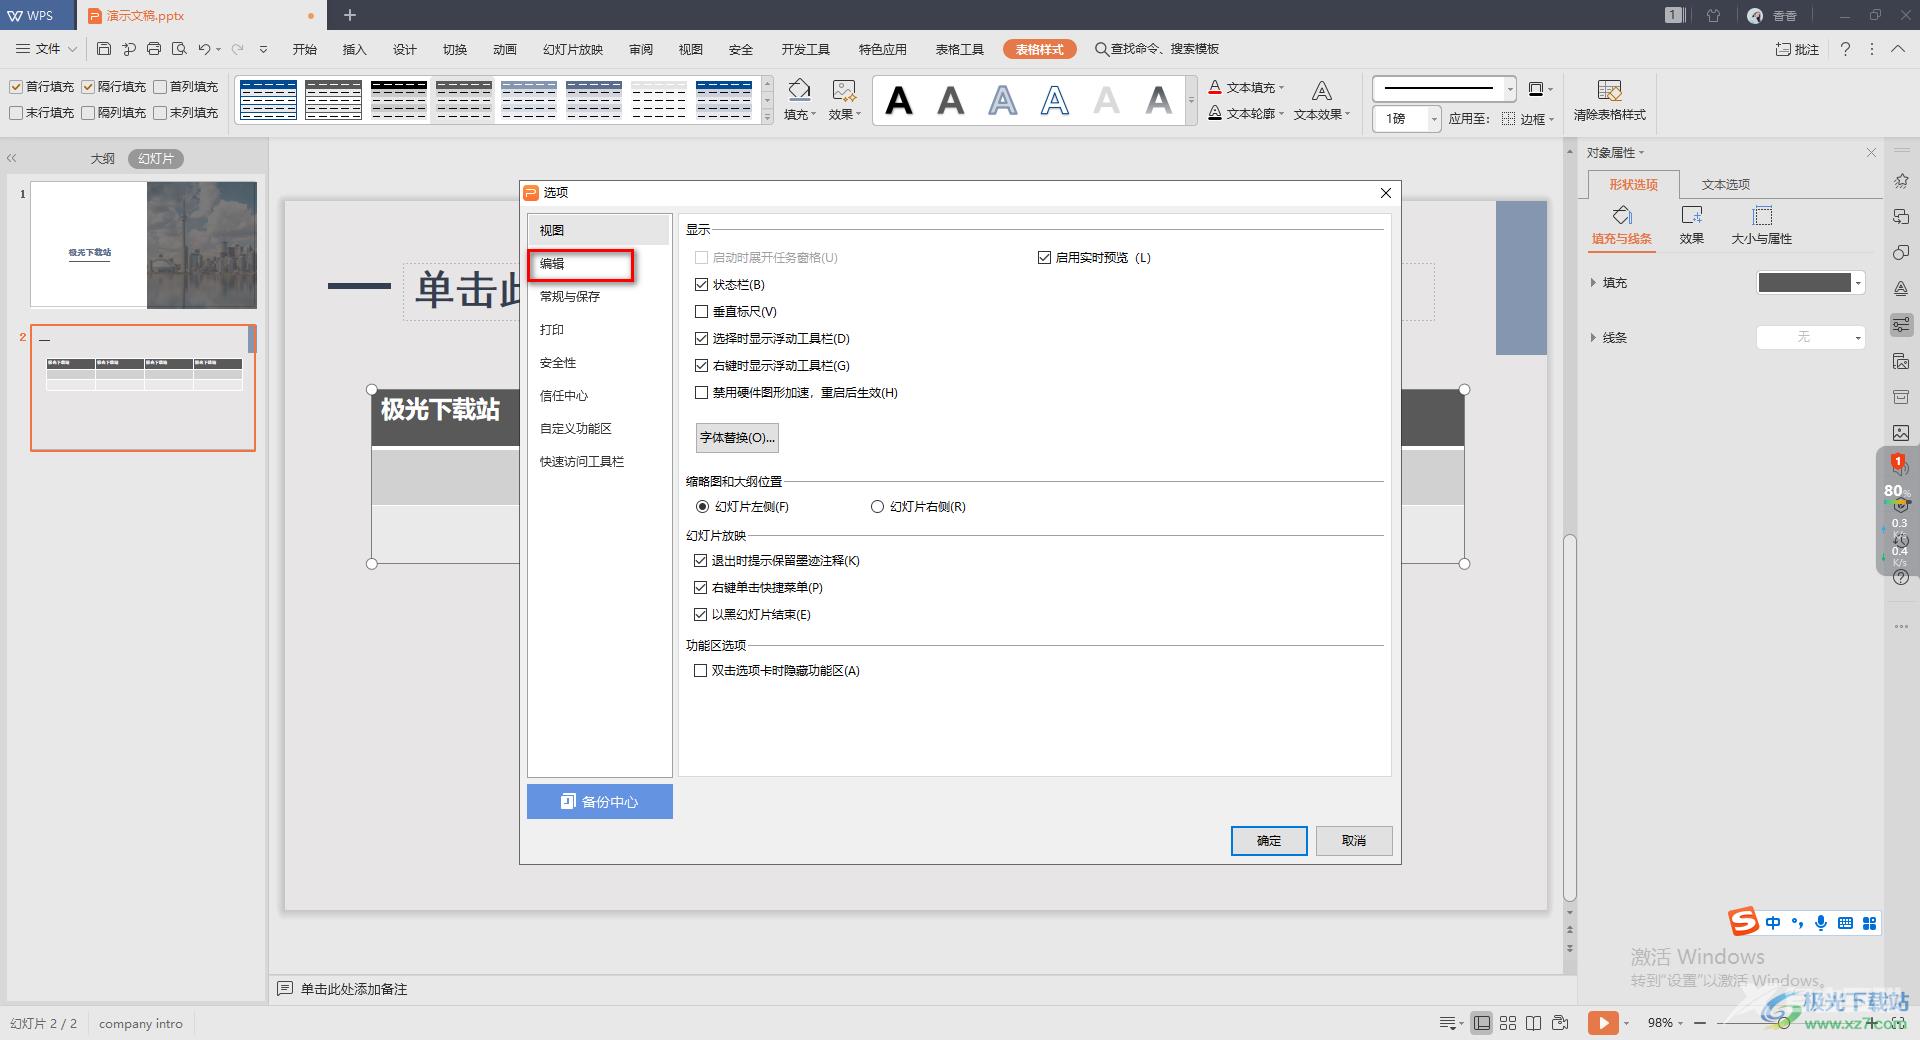Open the table fill (填充) bucket tool
Image resolution: width=1920 pixels, height=1040 pixels.
[x=799, y=100]
